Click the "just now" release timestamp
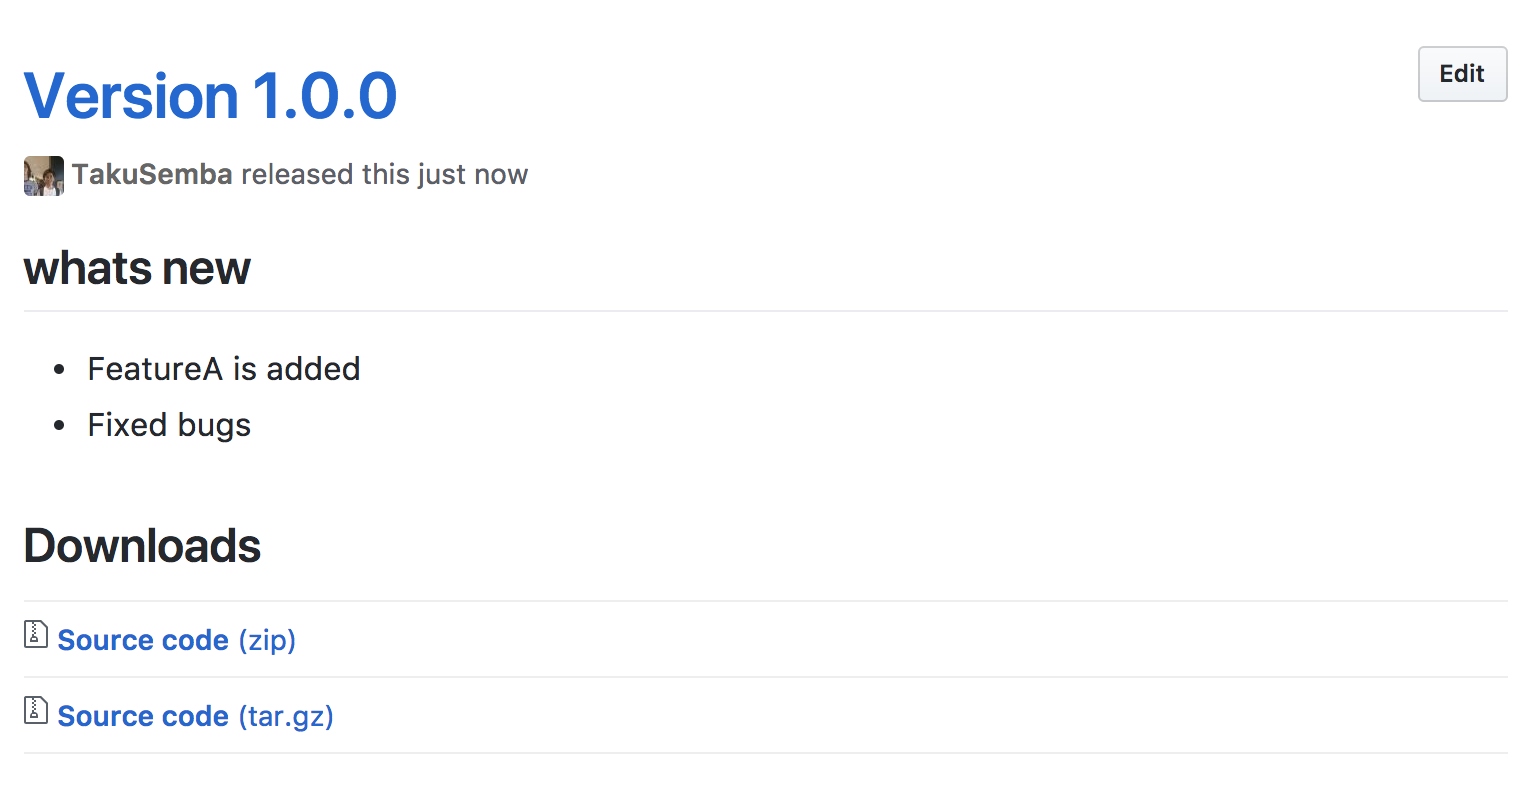 473,175
